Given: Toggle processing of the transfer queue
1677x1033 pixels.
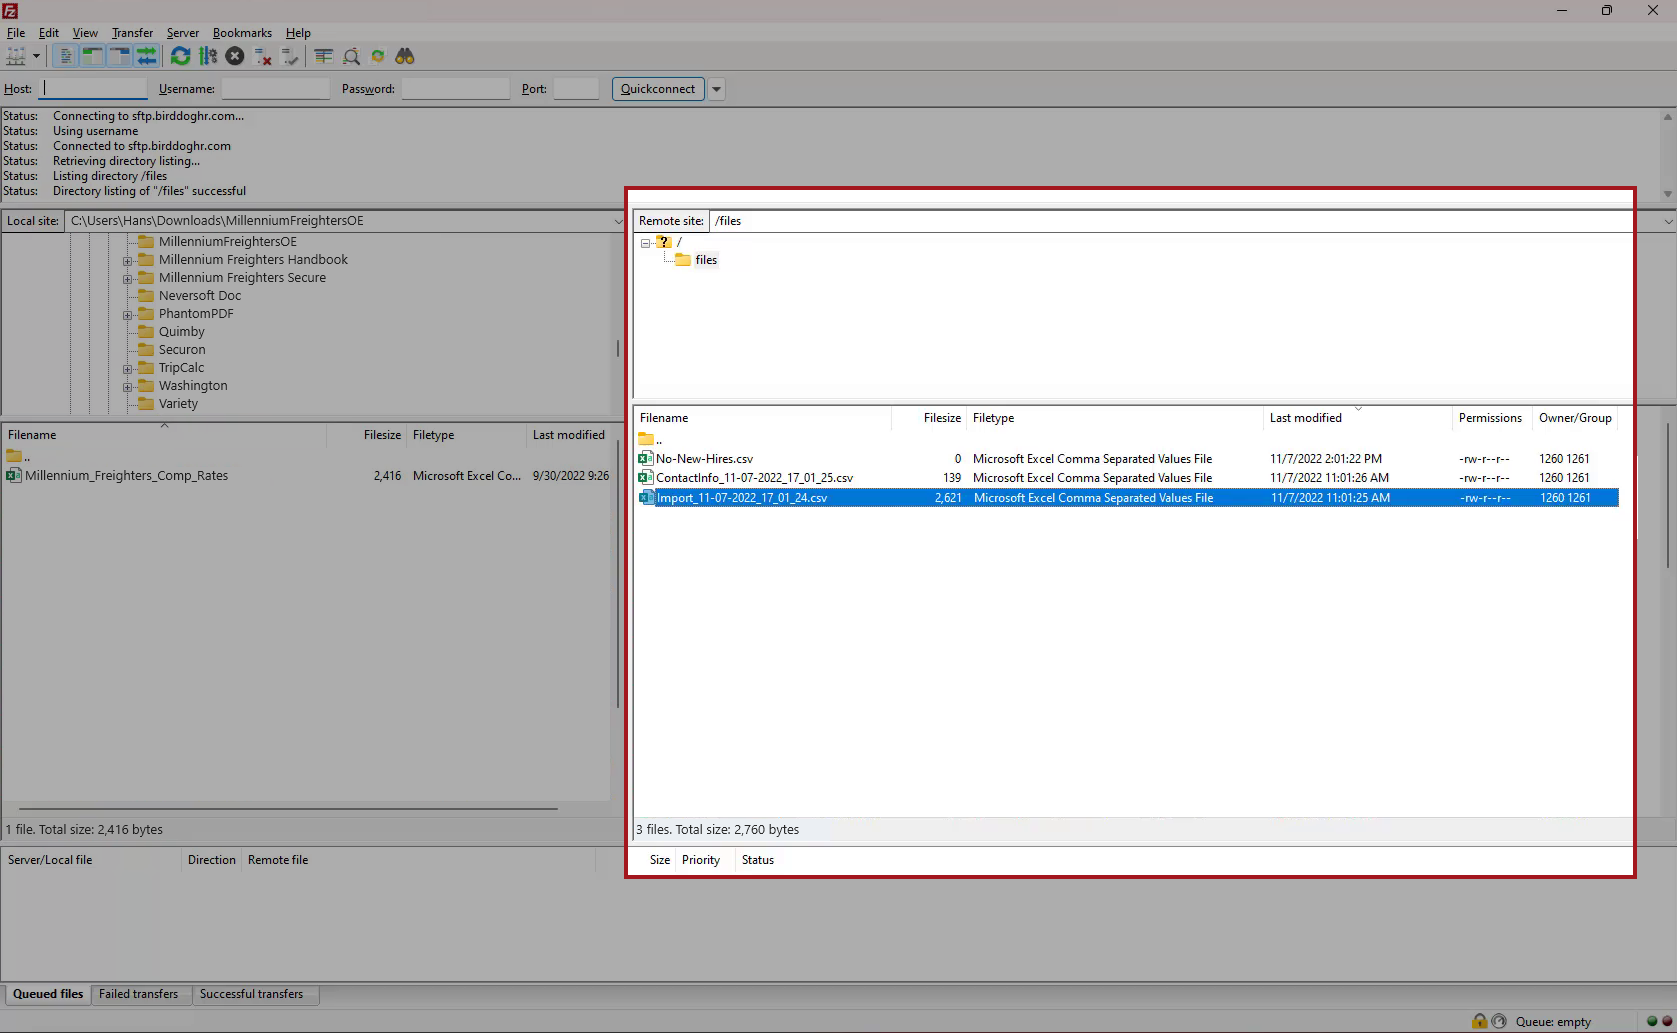Looking at the screenshot, I should point(208,56).
